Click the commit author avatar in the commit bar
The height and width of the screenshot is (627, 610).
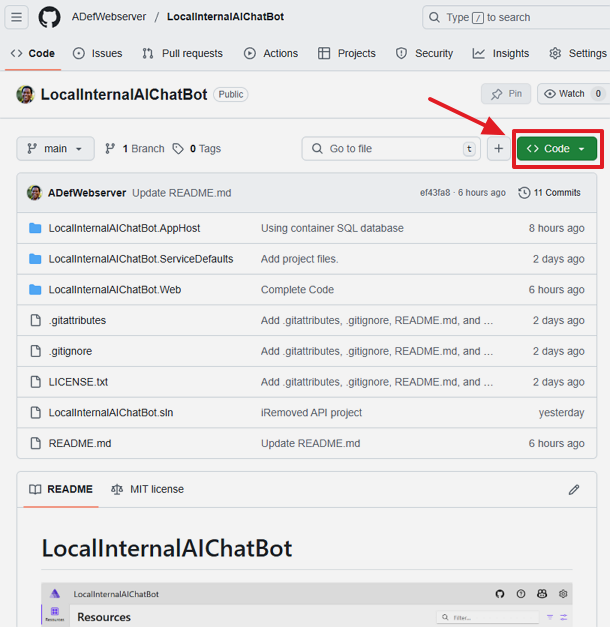tap(34, 193)
